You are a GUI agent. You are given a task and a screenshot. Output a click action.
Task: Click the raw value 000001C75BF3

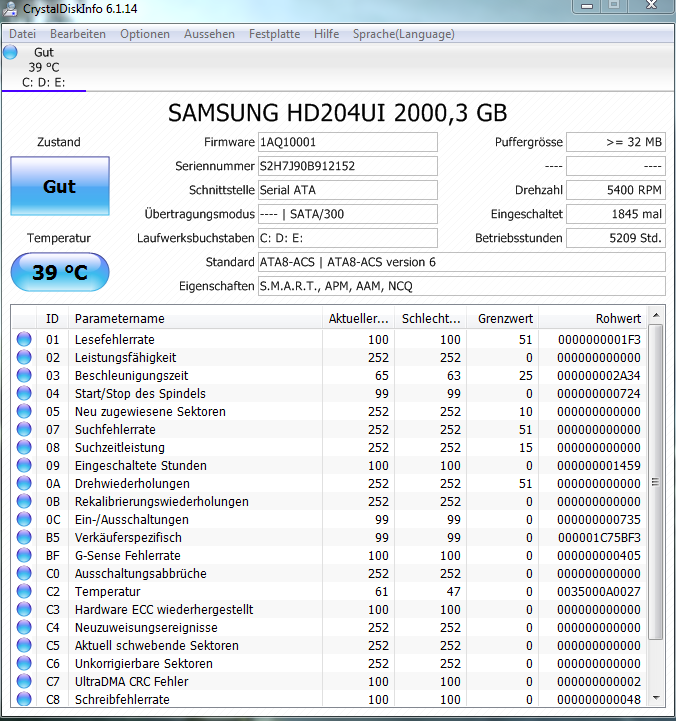coord(599,537)
